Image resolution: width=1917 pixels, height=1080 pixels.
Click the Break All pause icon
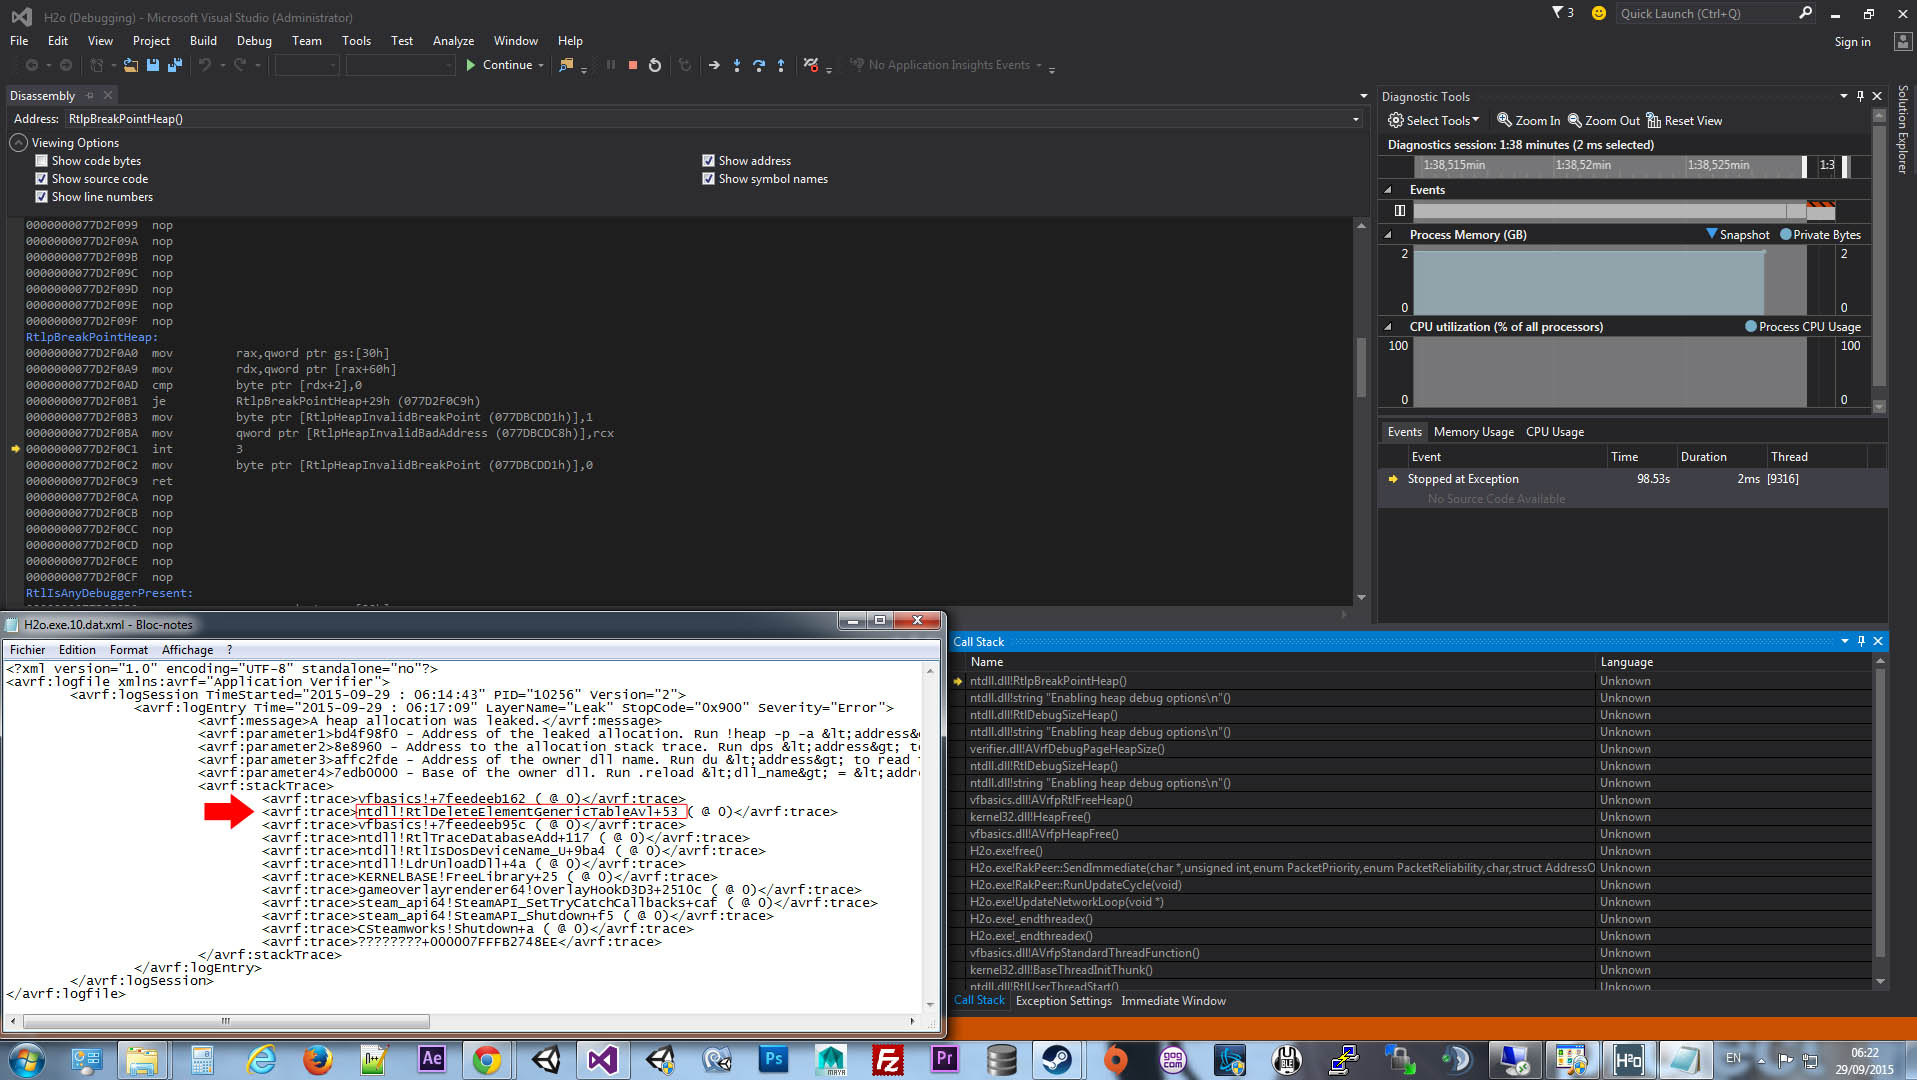tap(610, 65)
